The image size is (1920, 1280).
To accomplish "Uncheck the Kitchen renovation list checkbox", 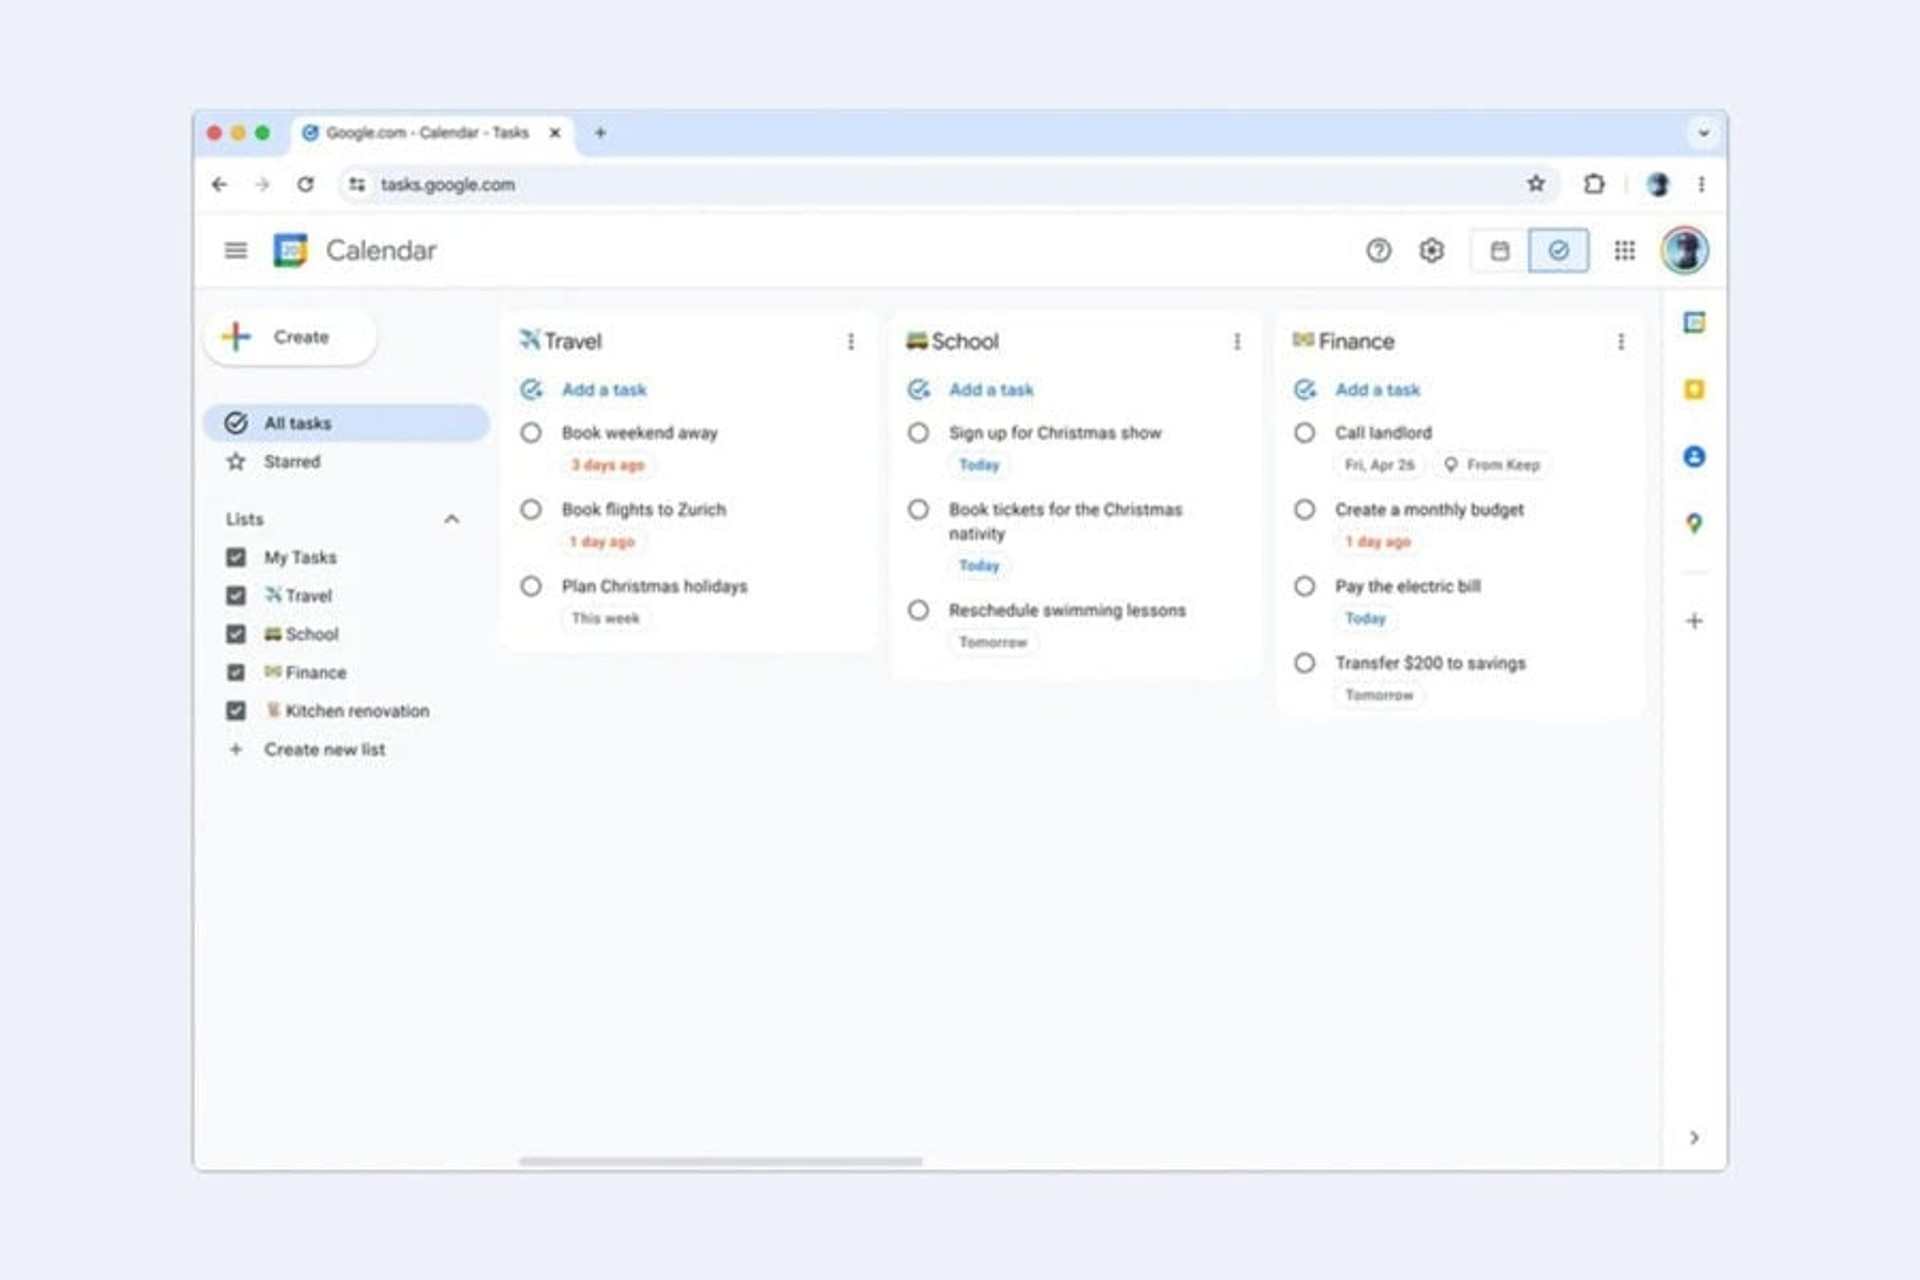I will [x=236, y=711].
